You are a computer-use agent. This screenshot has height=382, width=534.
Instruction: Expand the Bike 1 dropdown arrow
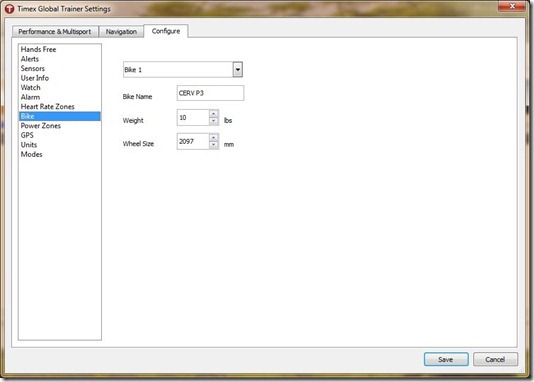click(238, 69)
